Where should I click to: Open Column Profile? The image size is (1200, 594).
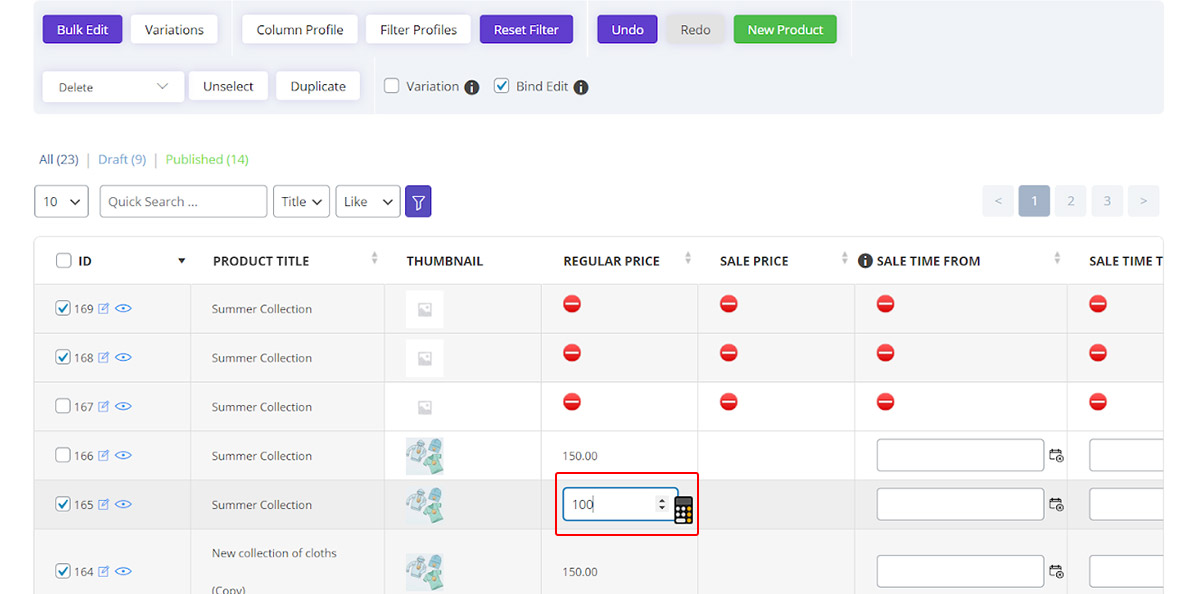(300, 29)
